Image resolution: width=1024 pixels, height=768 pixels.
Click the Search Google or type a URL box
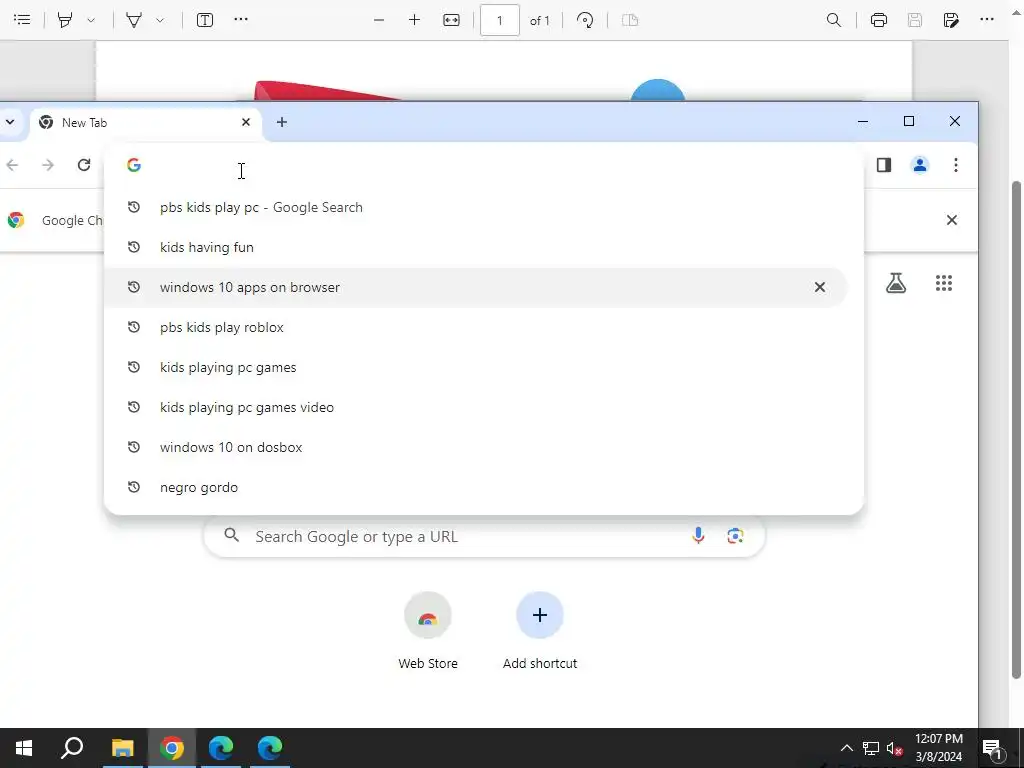tap(484, 536)
